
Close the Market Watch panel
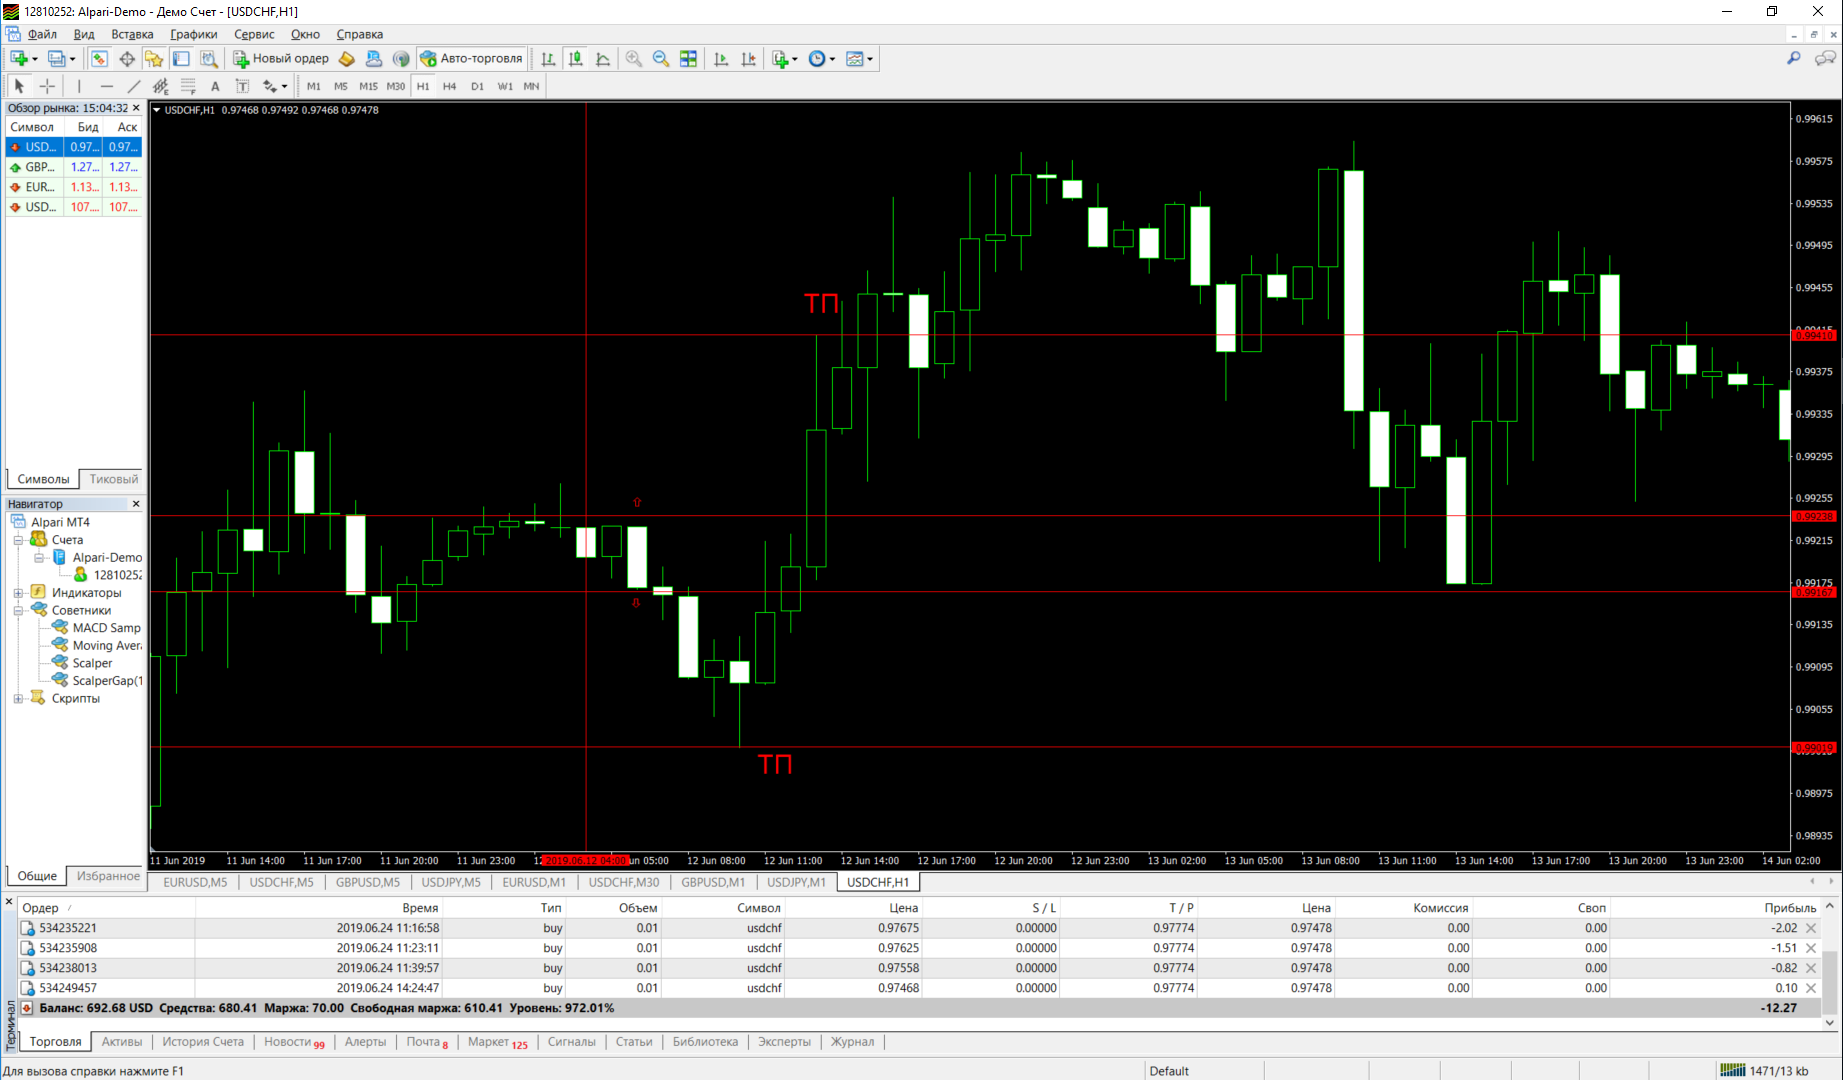click(x=136, y=108)
